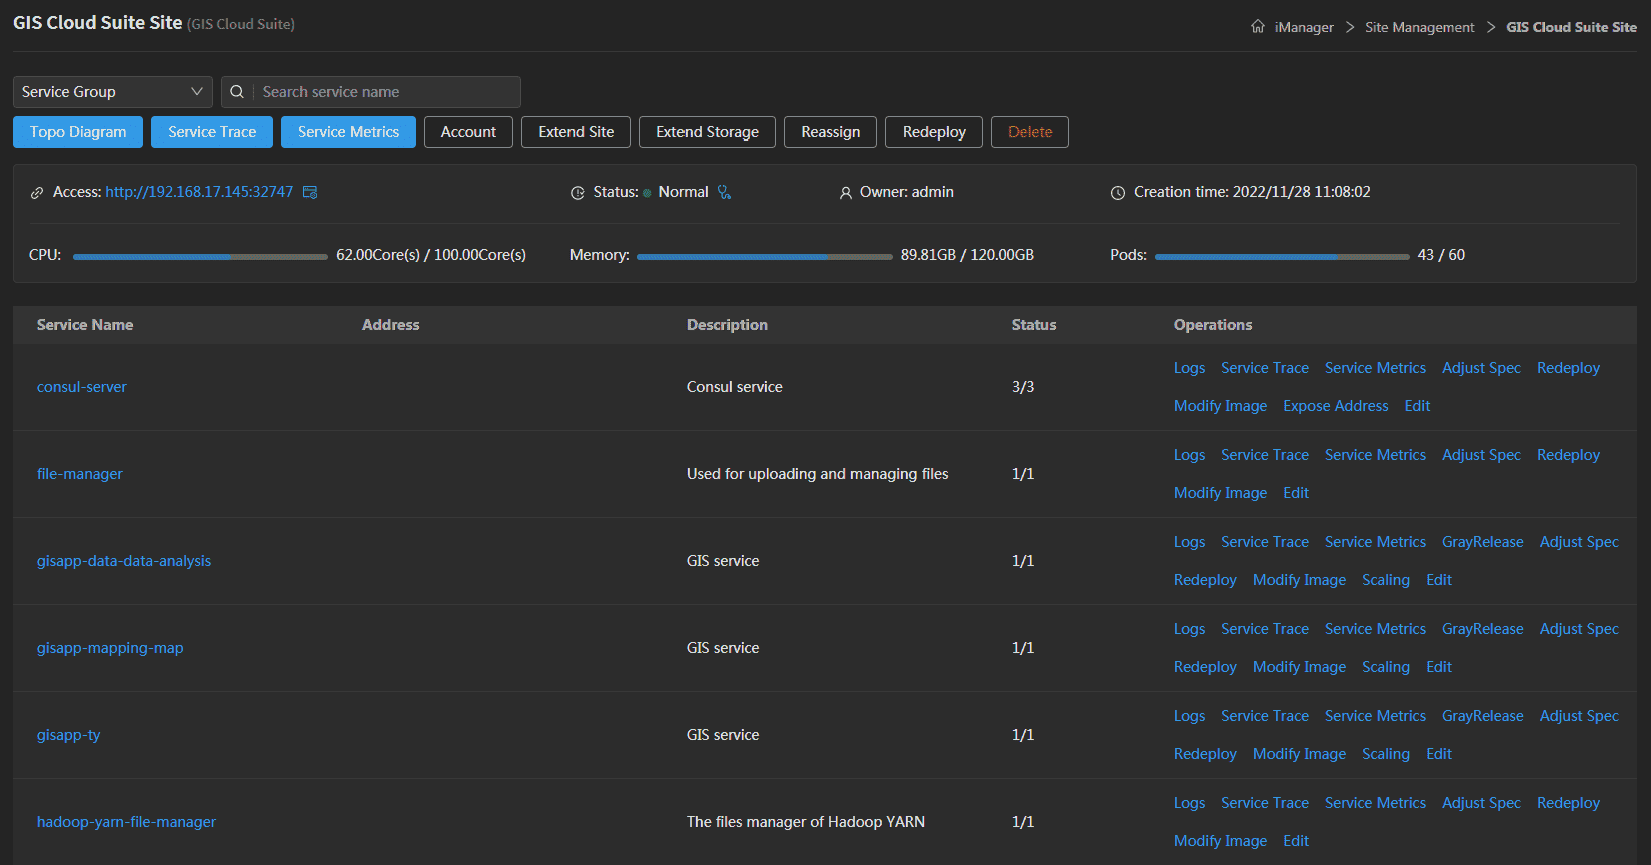The height and width of the screenshot is (865, 1651).
Task: Click Scaling for gisapp-mapping-map
Action: pyautogui.click(x=1385, y=667)
